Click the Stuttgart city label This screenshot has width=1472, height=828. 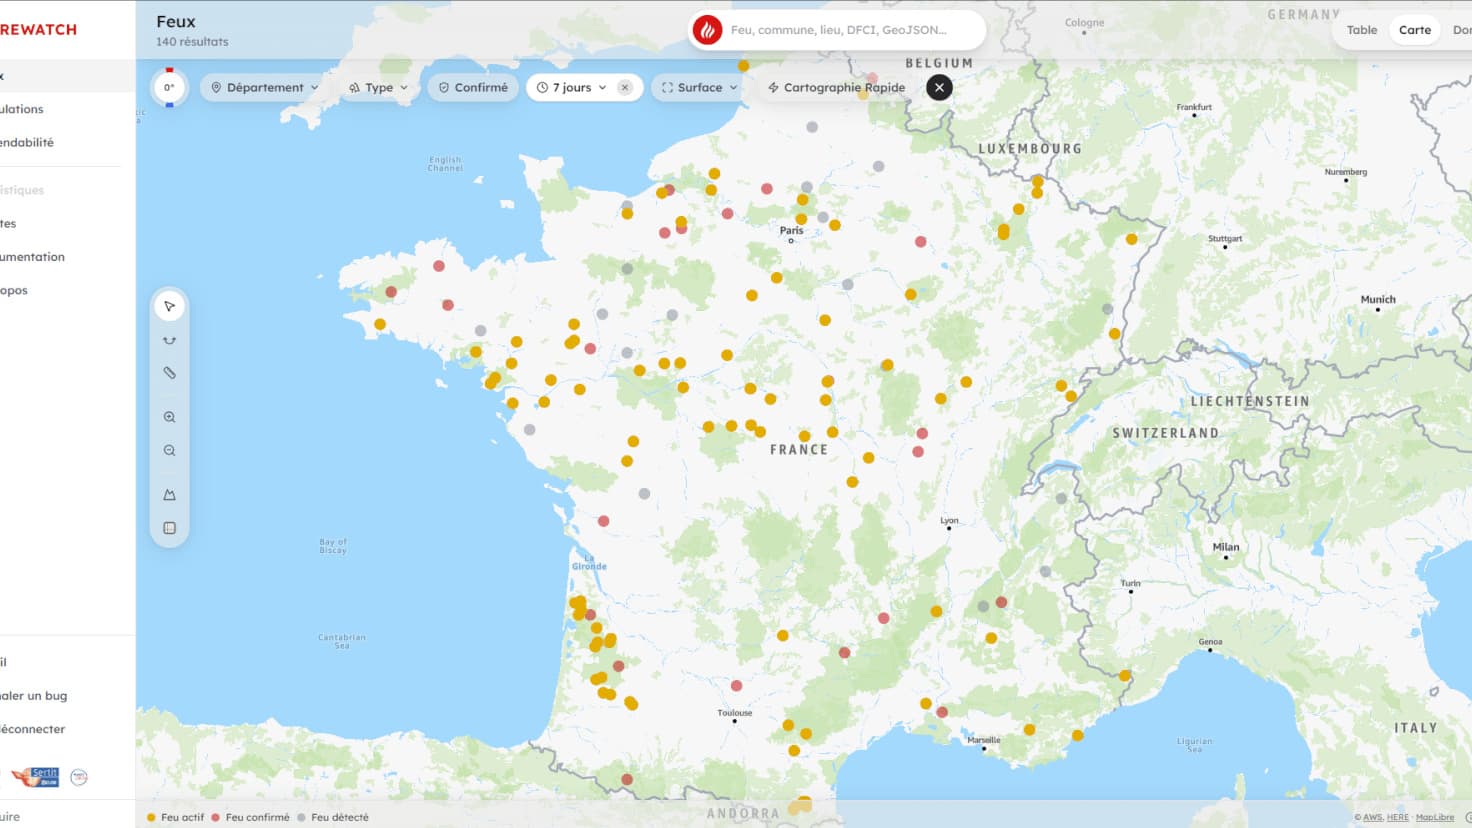coord(1225,238)
